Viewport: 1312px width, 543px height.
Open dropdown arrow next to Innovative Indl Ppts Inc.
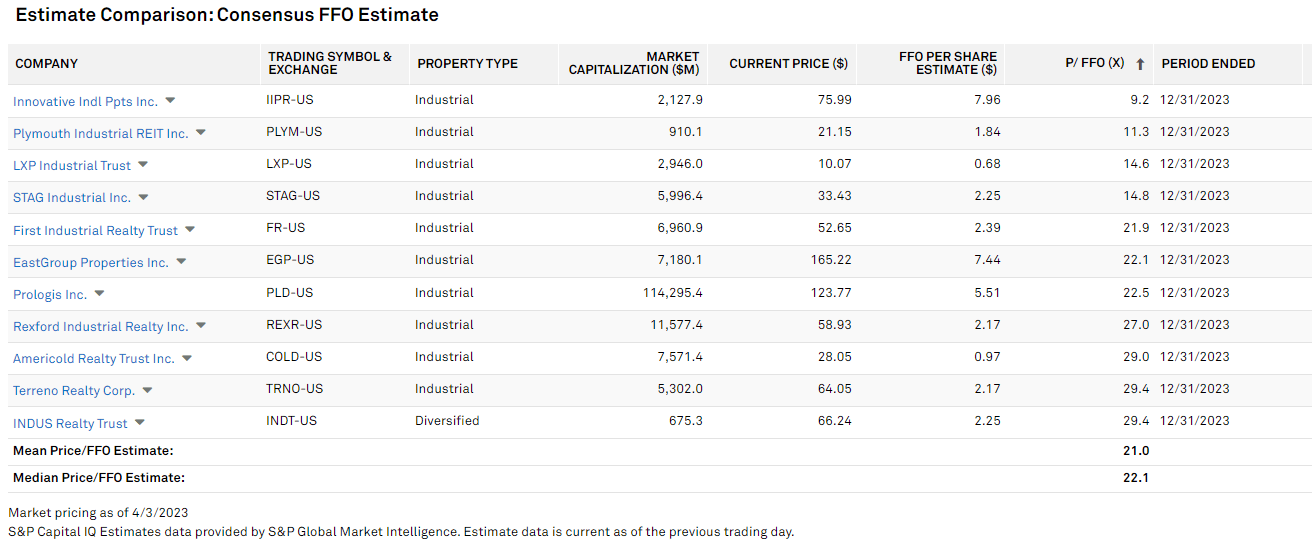click(x=170, y=101)
